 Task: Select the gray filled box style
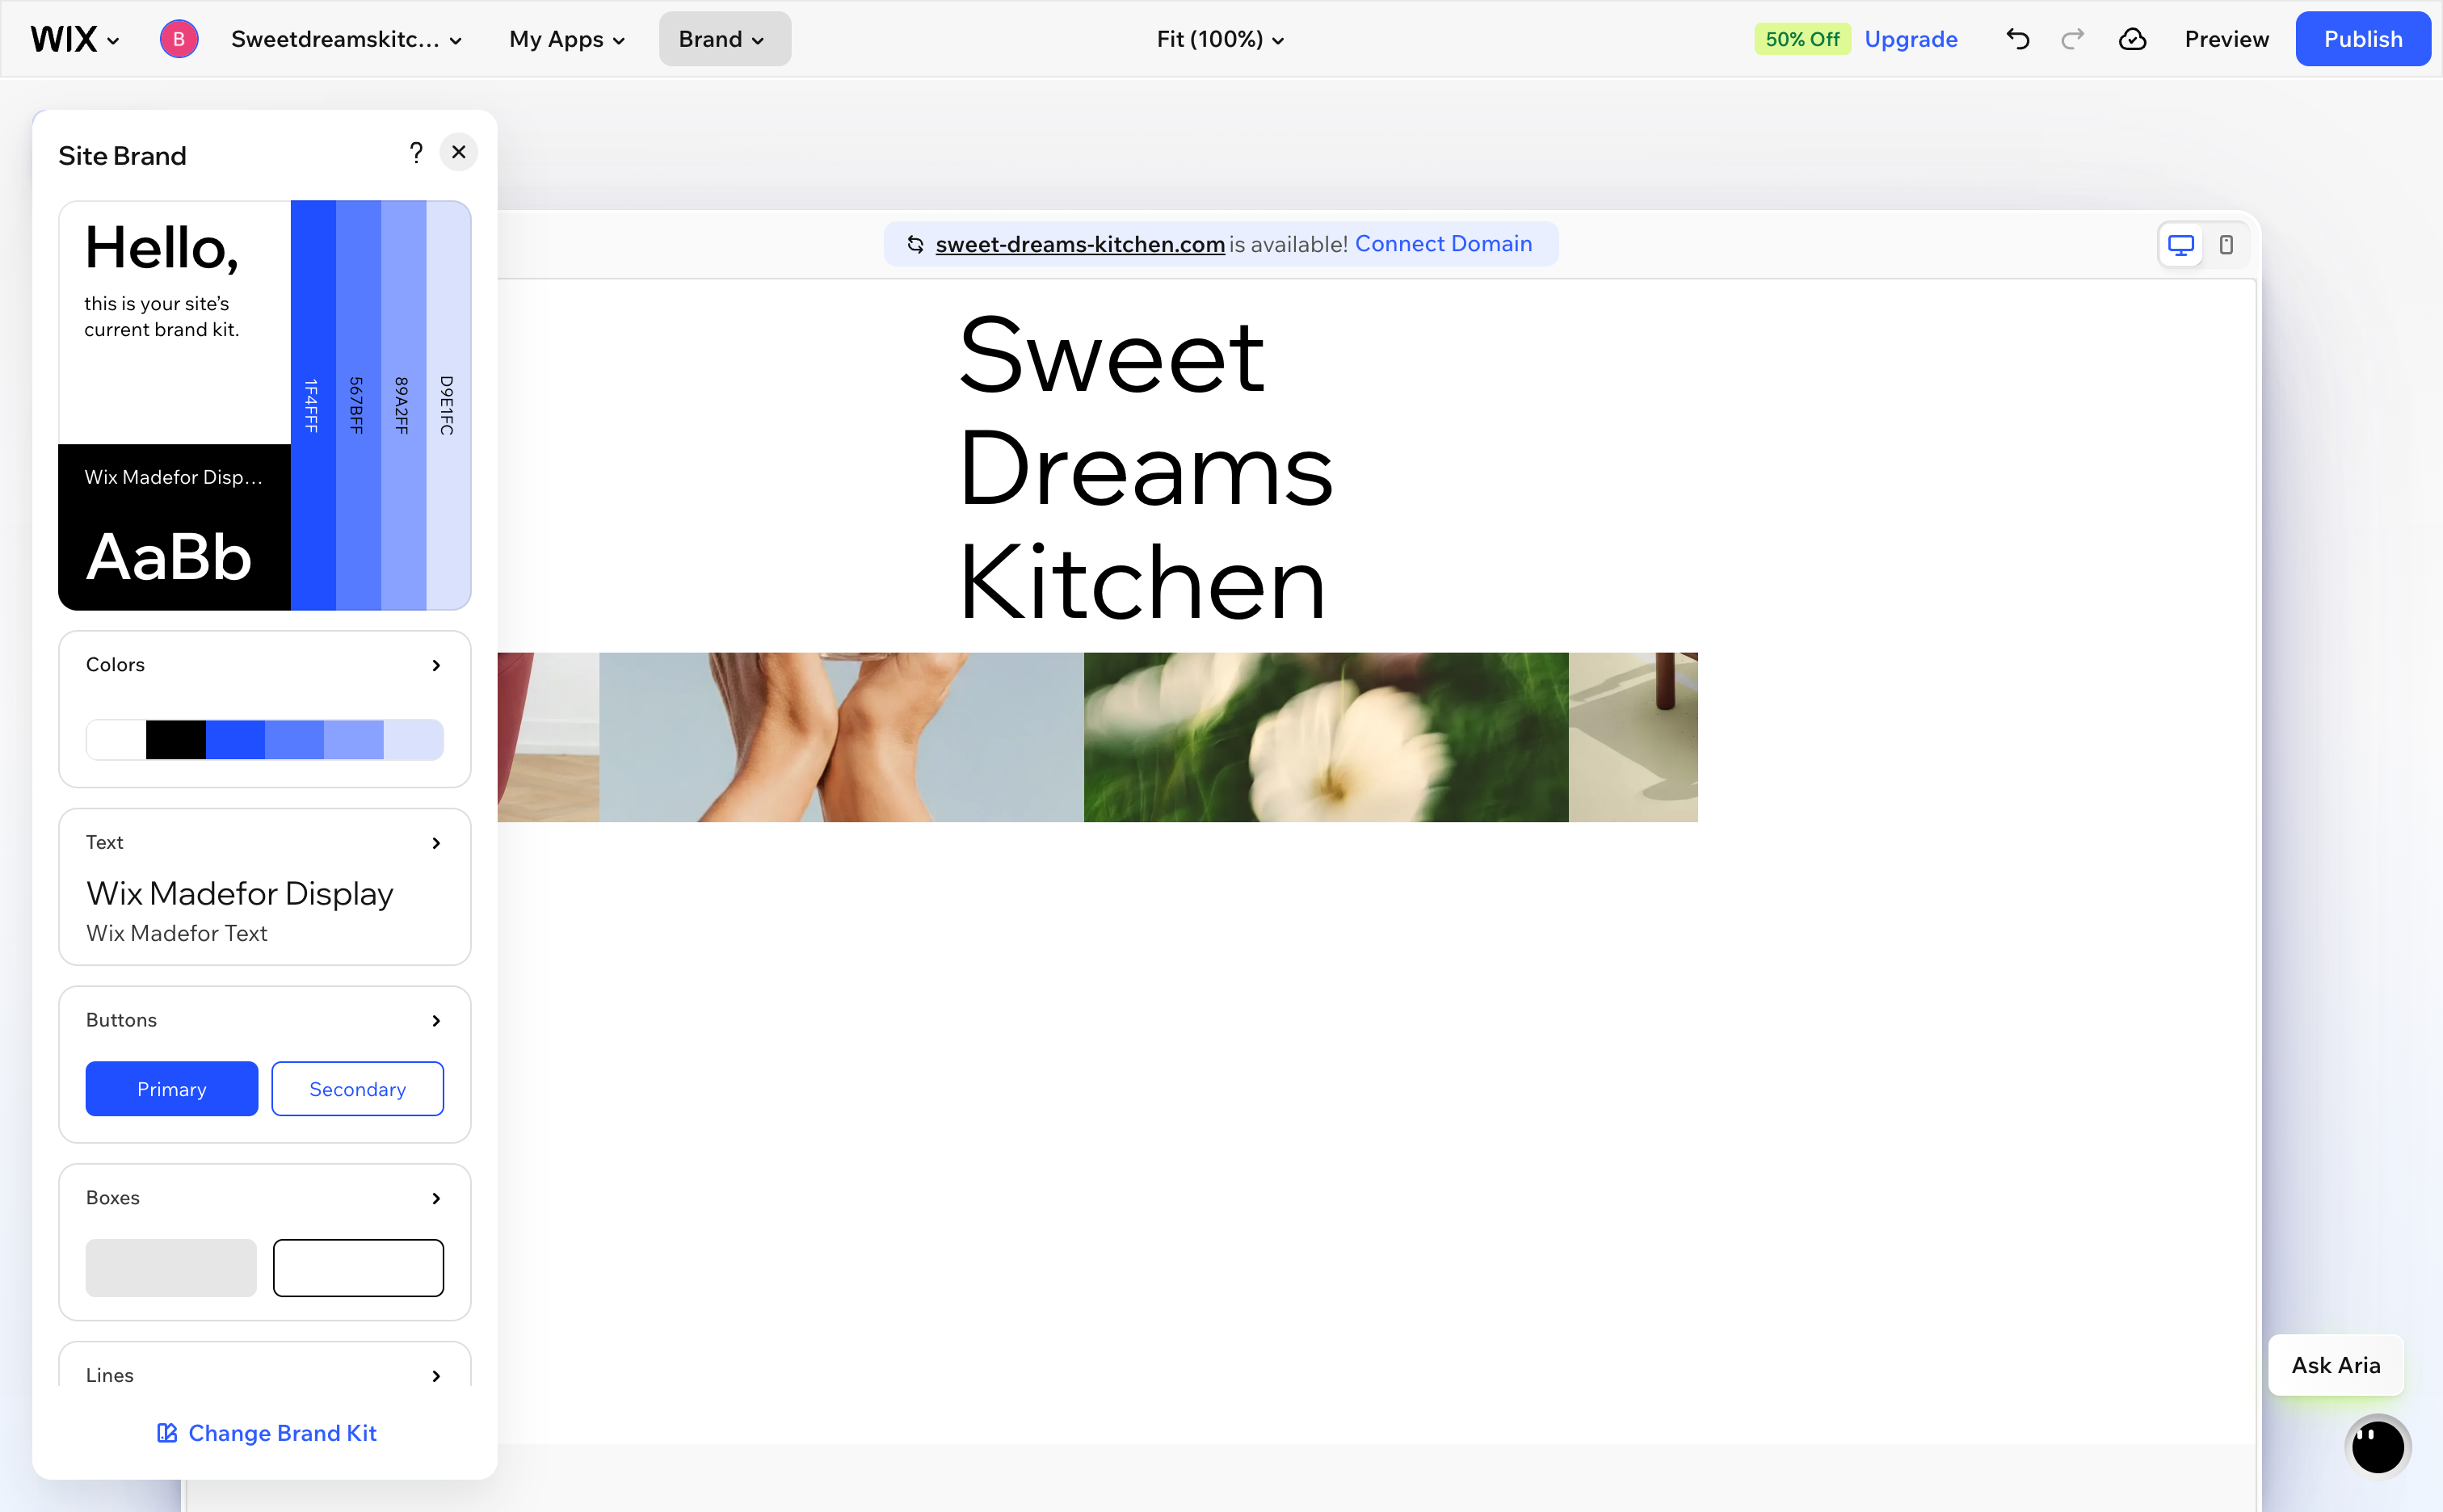pyautogui.click(x=171, y=1268)
